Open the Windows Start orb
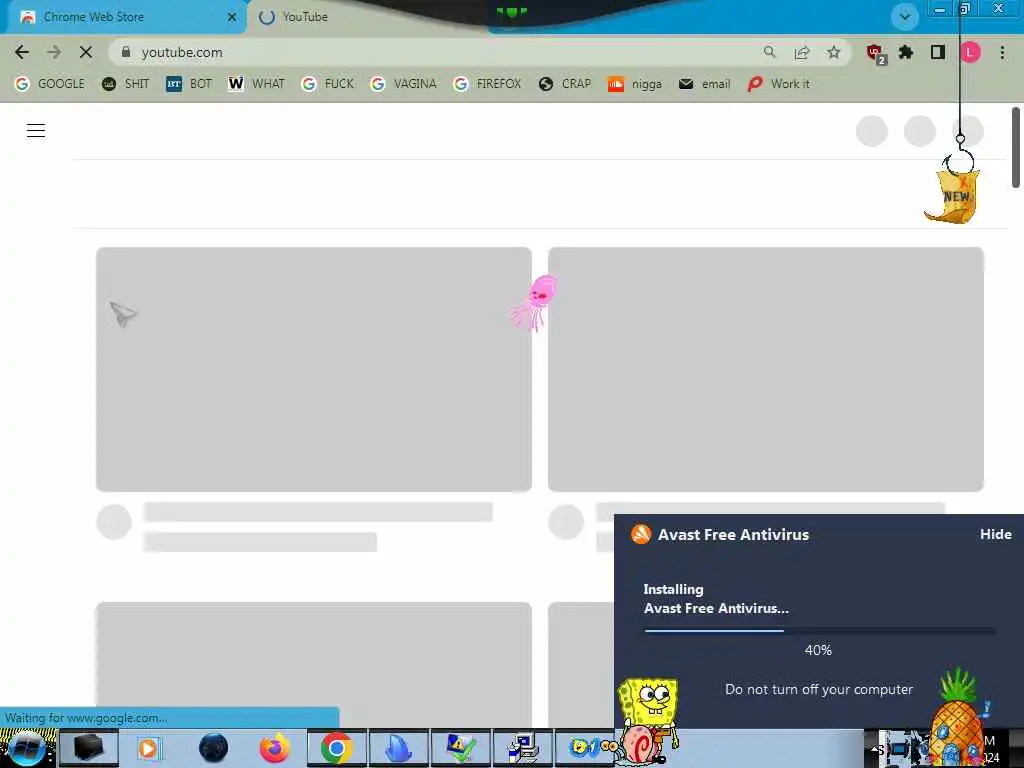The width and height of the screenshot is (1024, 768). pos(27,748)
